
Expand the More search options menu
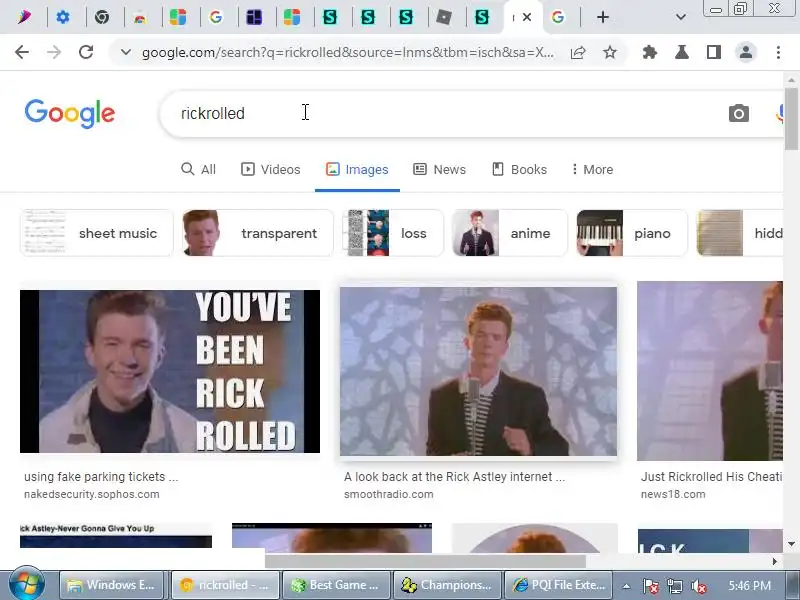coord(592,169)
